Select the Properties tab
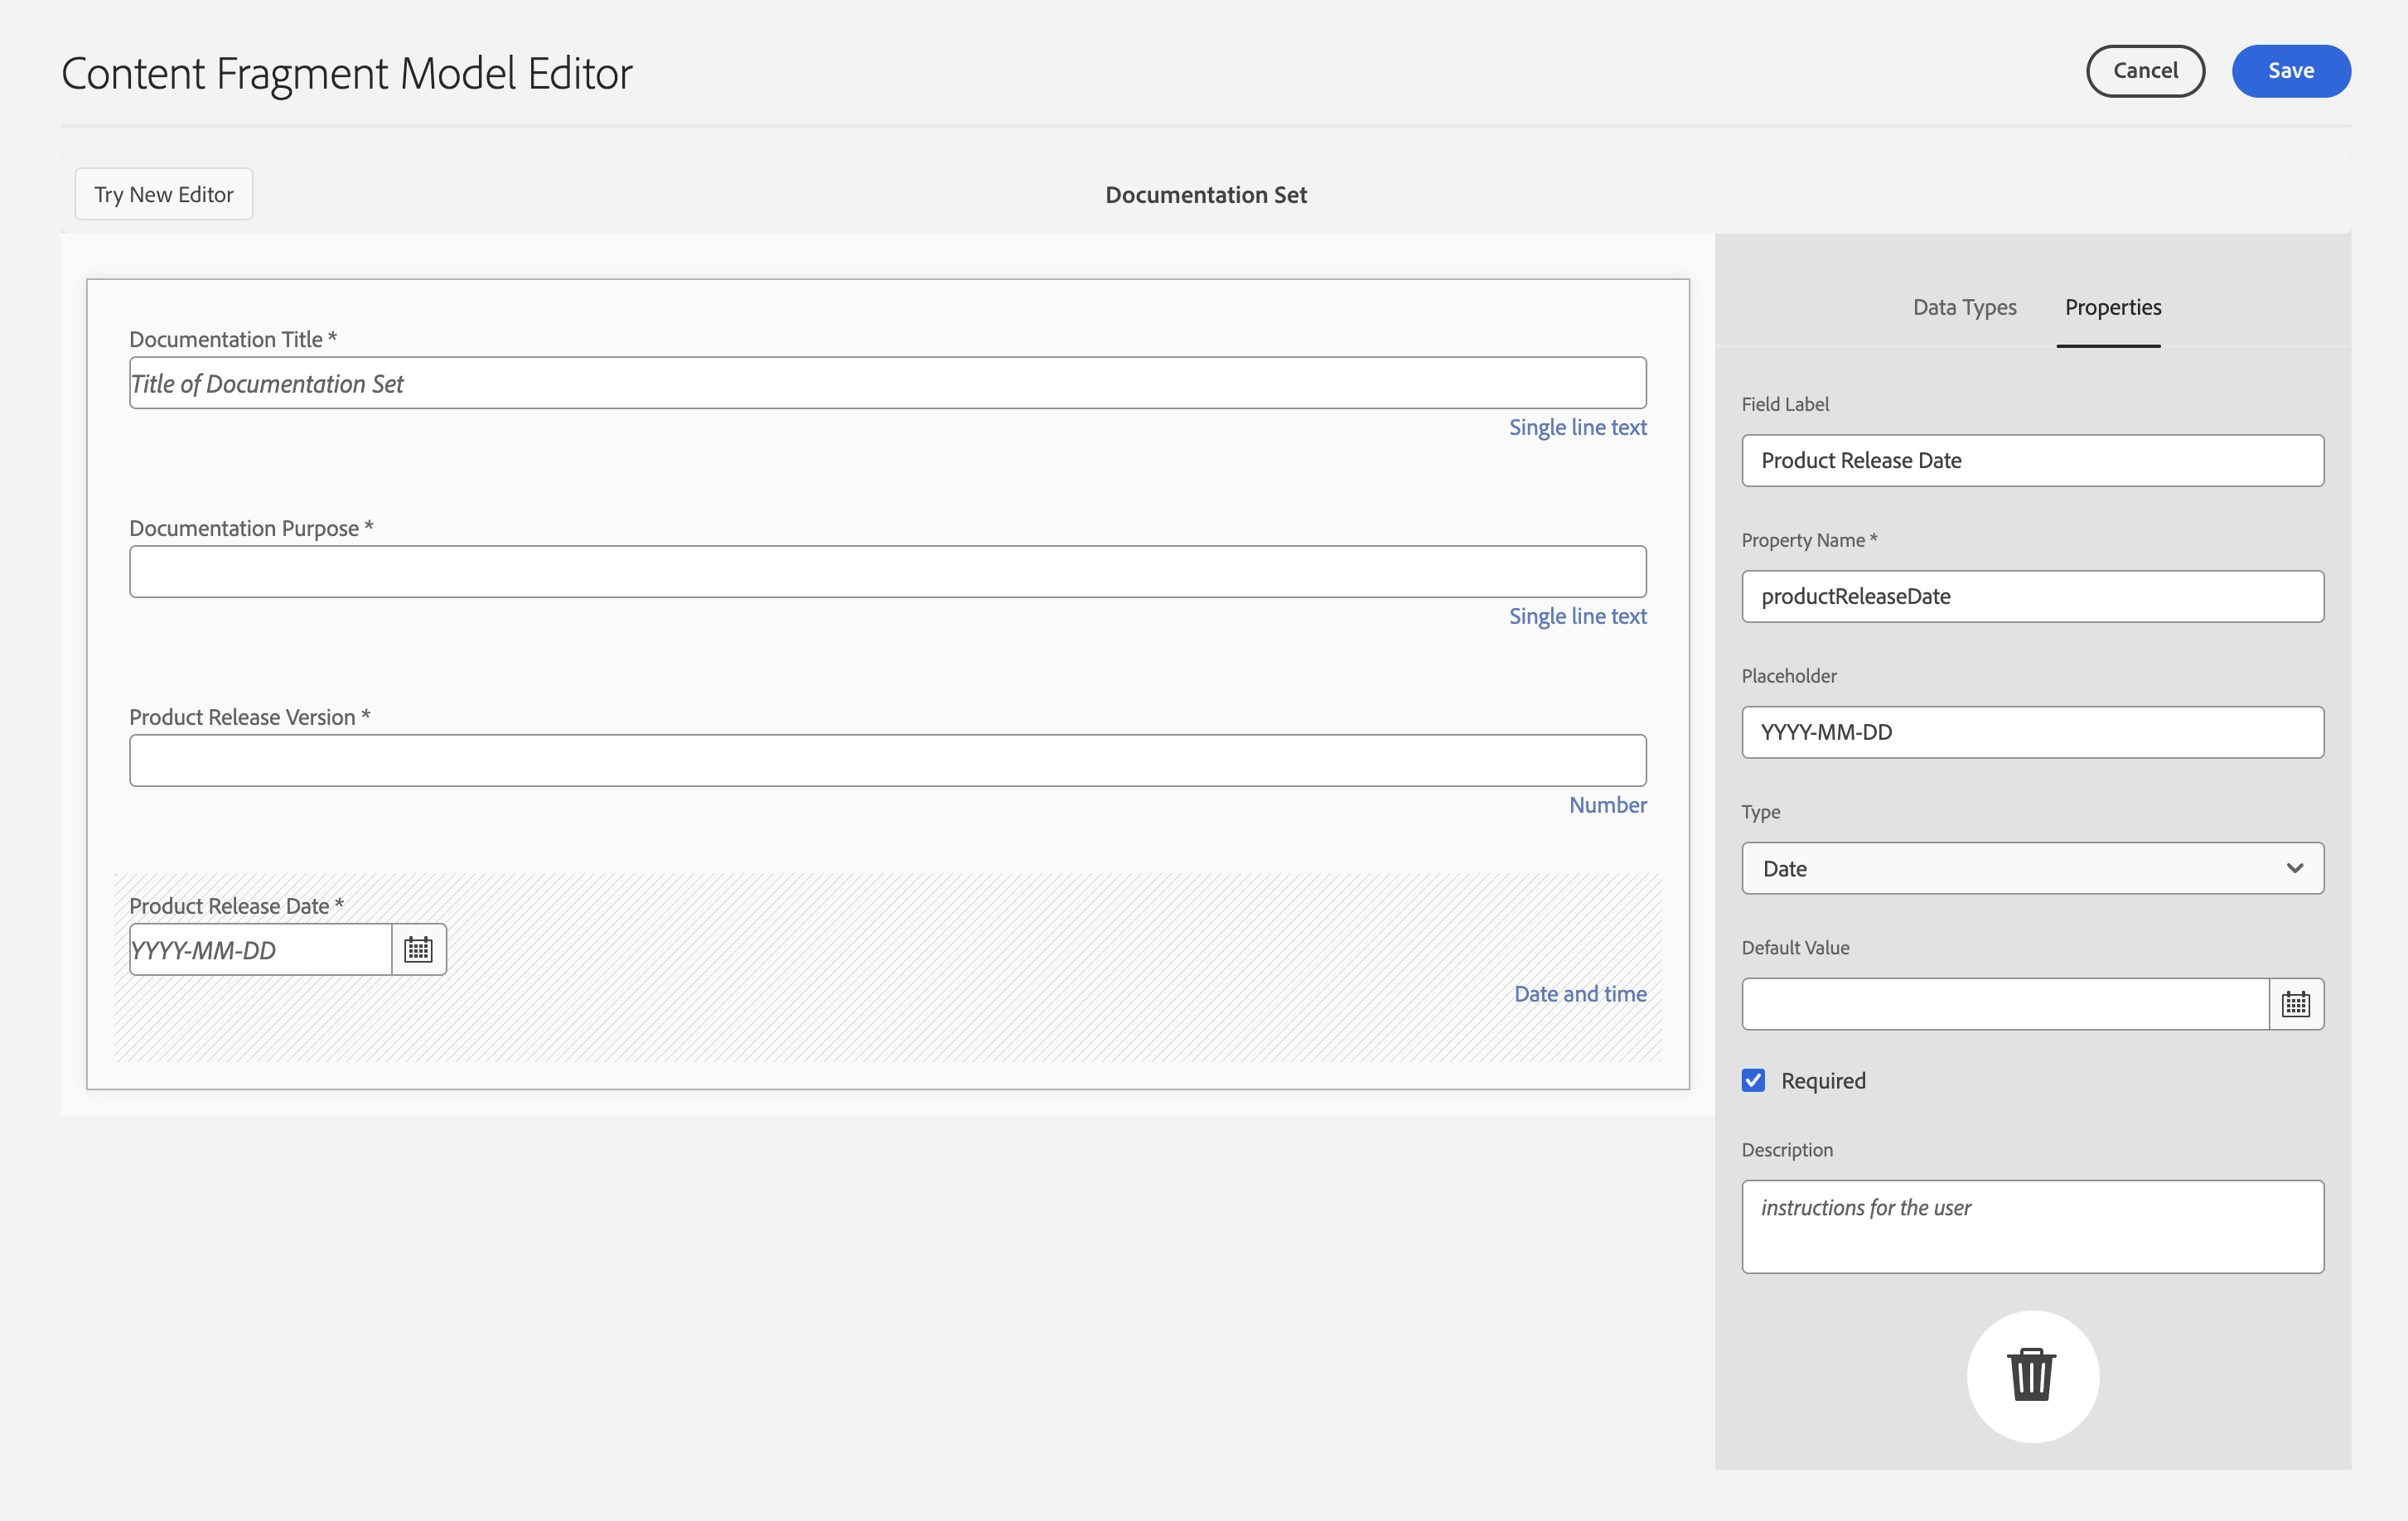2408x1521 pixels. (2112, 307)
